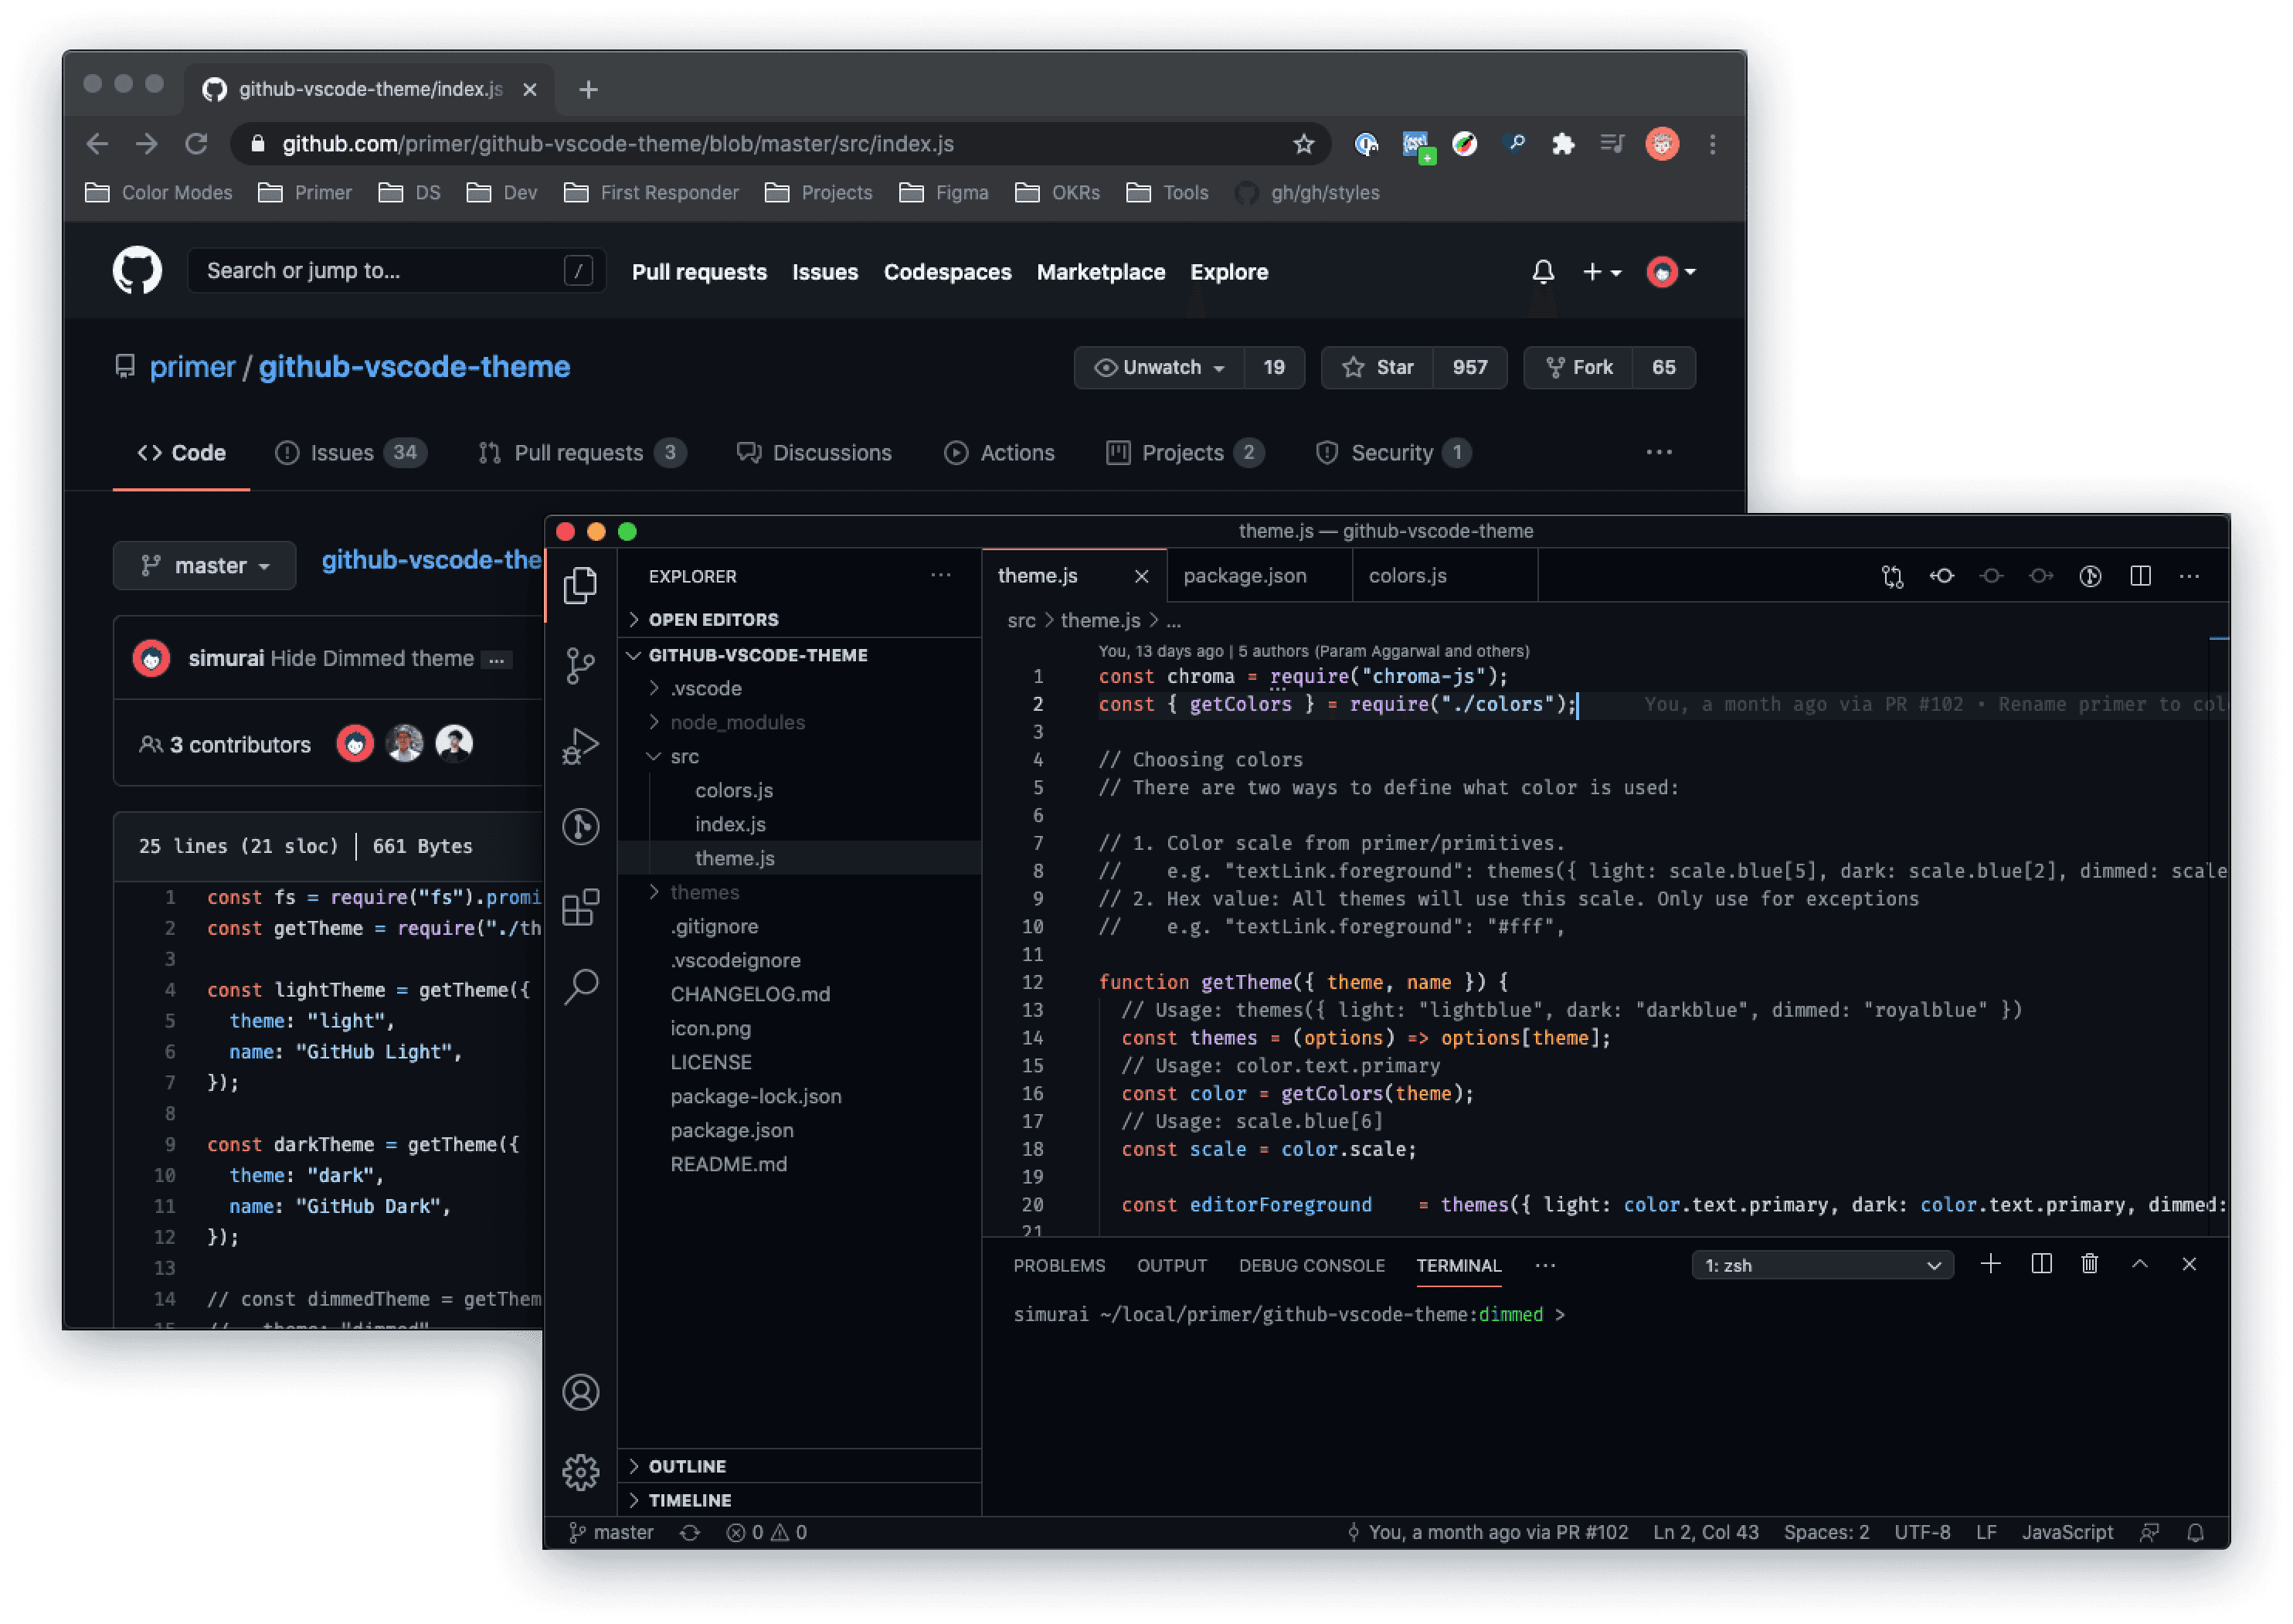Click the GitHub search input field
2293x1624 pixels.
click(380, 271)
